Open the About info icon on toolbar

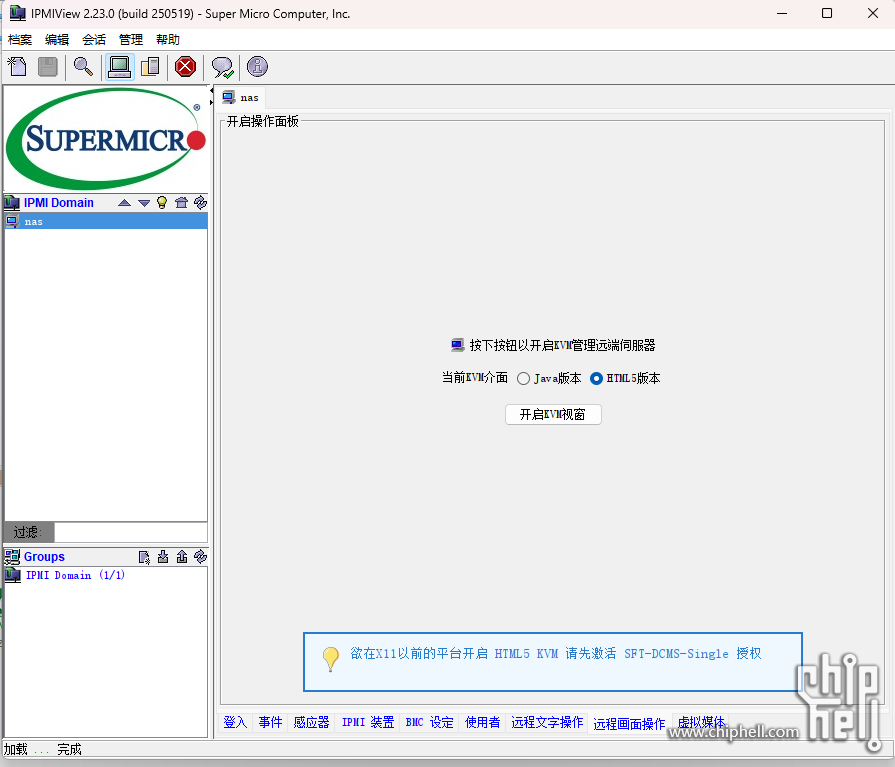pyautogui.click(x=257, y=67)
